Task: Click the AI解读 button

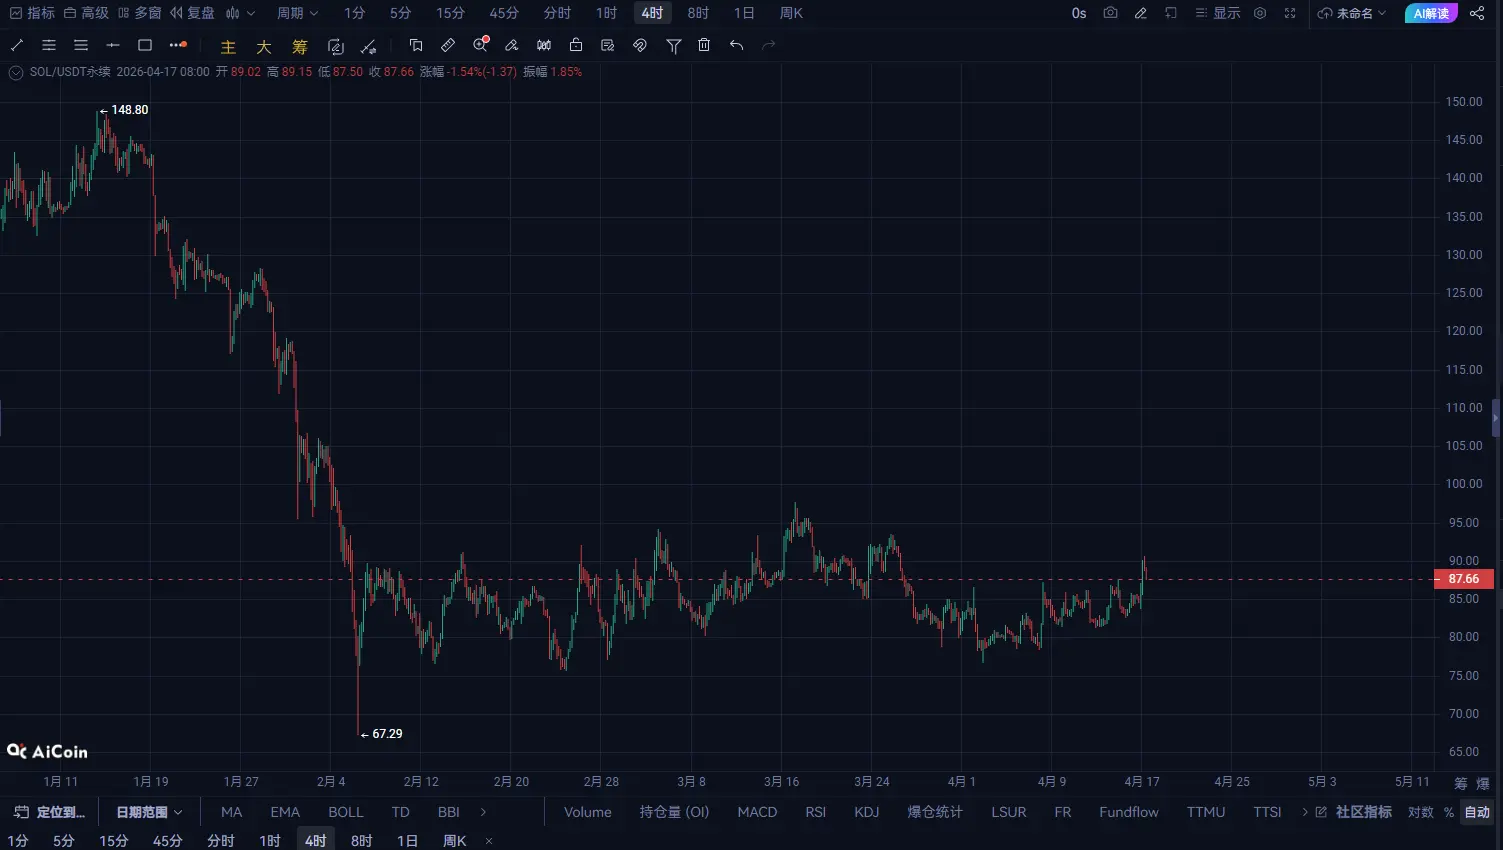Action: click(x=1431, y=13)
